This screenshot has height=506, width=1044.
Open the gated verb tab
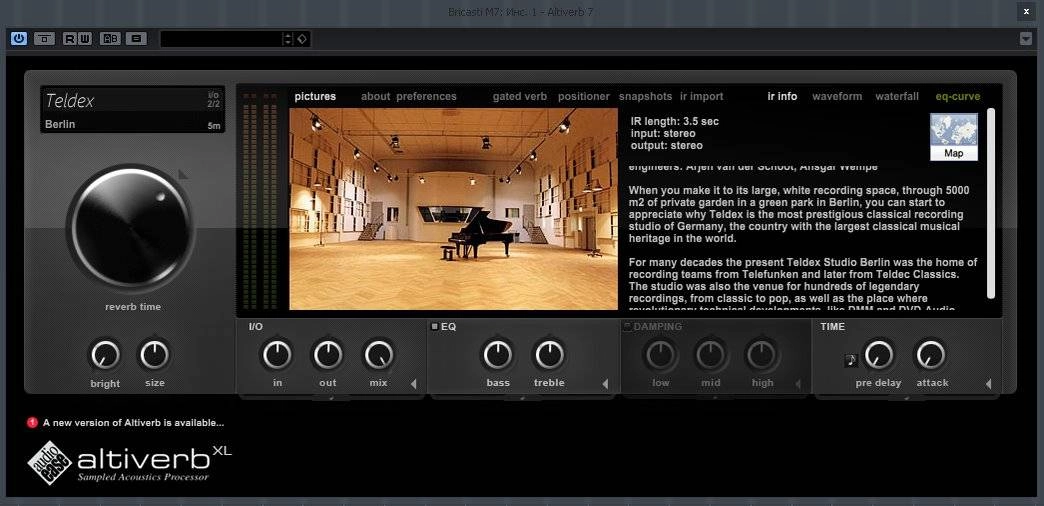[x=520, y=97]
